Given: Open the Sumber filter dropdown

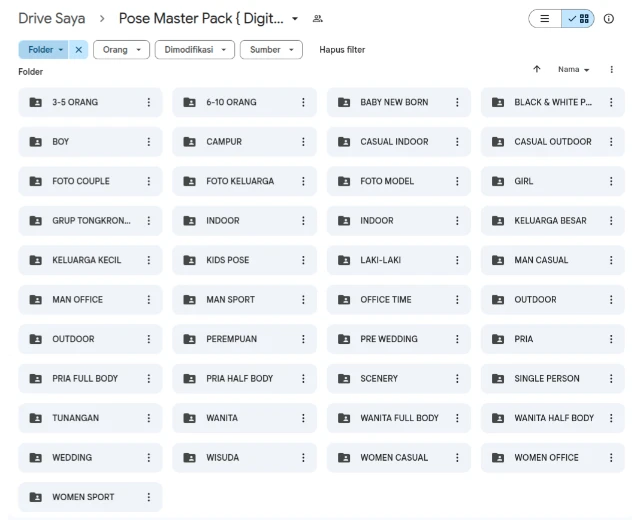Looking at the screenshot, I should pyautogui.click(x=271, y=50).
